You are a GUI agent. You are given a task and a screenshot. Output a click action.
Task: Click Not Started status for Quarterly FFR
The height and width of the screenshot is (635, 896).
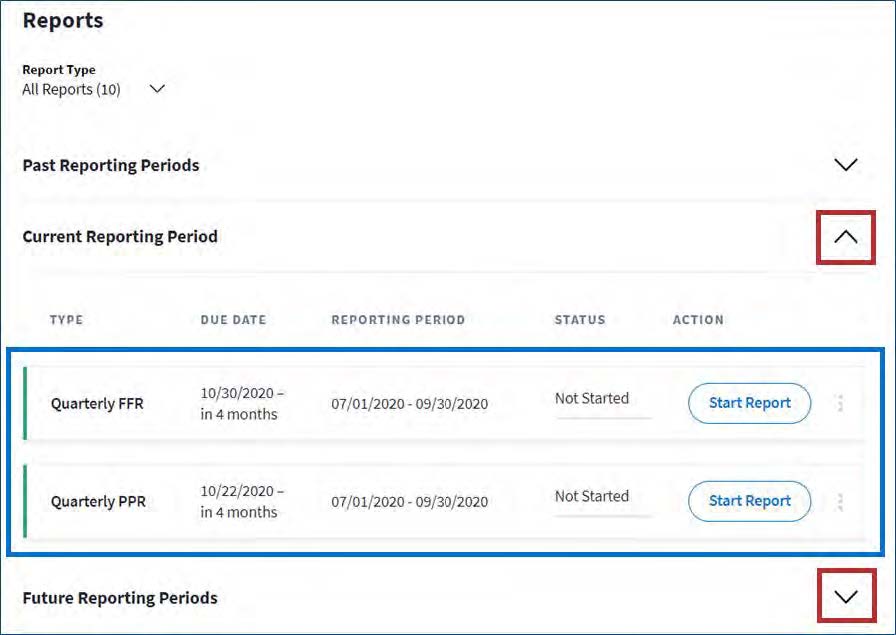tap(592, 398)
